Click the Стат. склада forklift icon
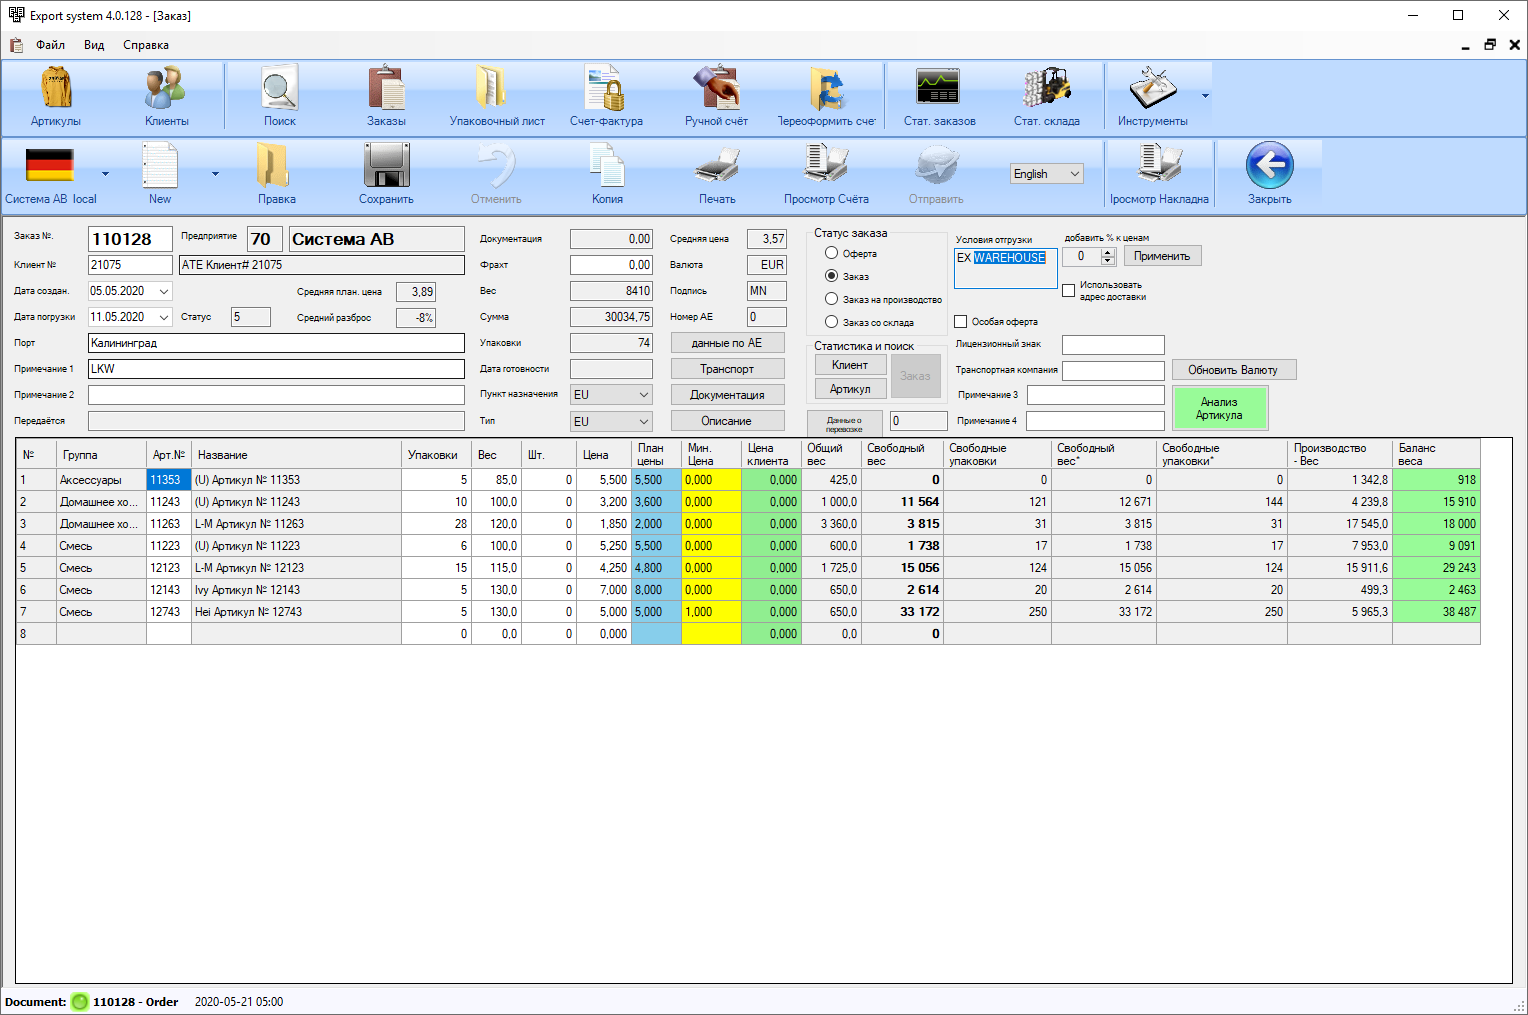Viewport: 1528px width, 1015px height. pyautogui.click(x=1046, y=90)
